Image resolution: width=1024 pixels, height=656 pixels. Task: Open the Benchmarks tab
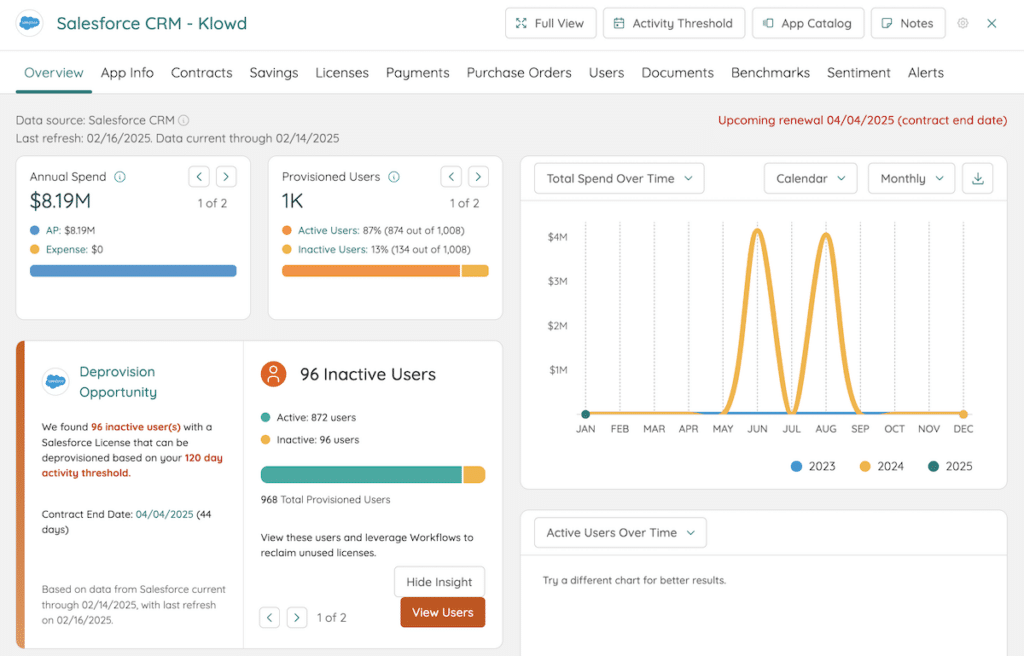click(x=770, y=72)
